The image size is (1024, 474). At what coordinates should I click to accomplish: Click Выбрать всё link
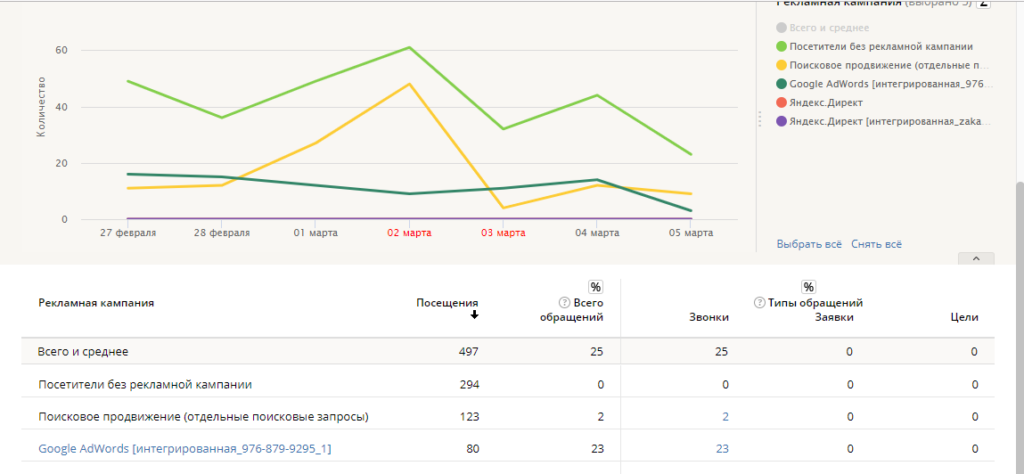click(x=809, y=244)
